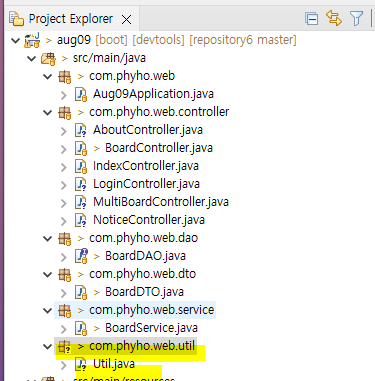Viewport: 375px width, 381px height.
Task: Select com.phyho.web.controller package name
Action: click(x=159, y=112)
